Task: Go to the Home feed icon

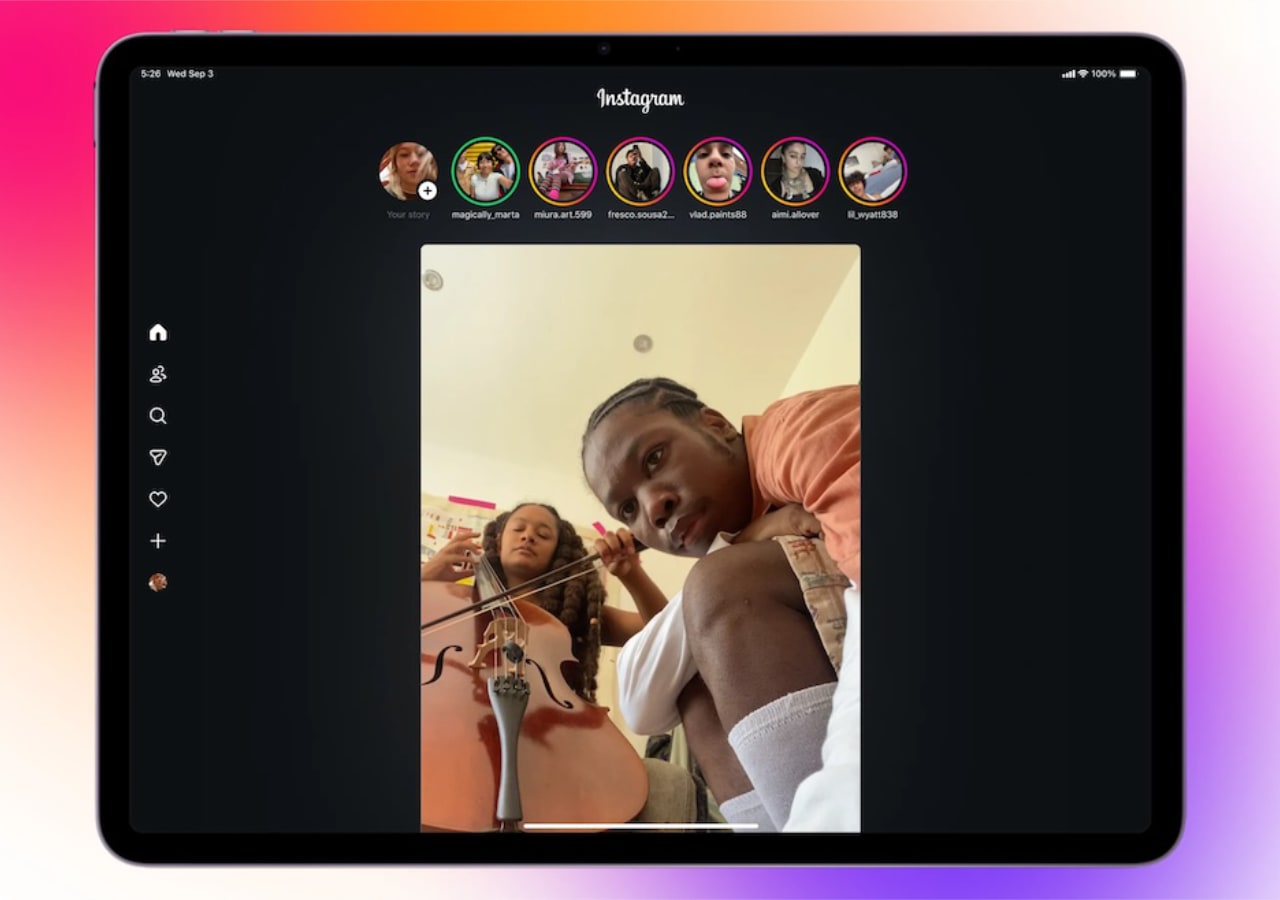Action: 158,333
